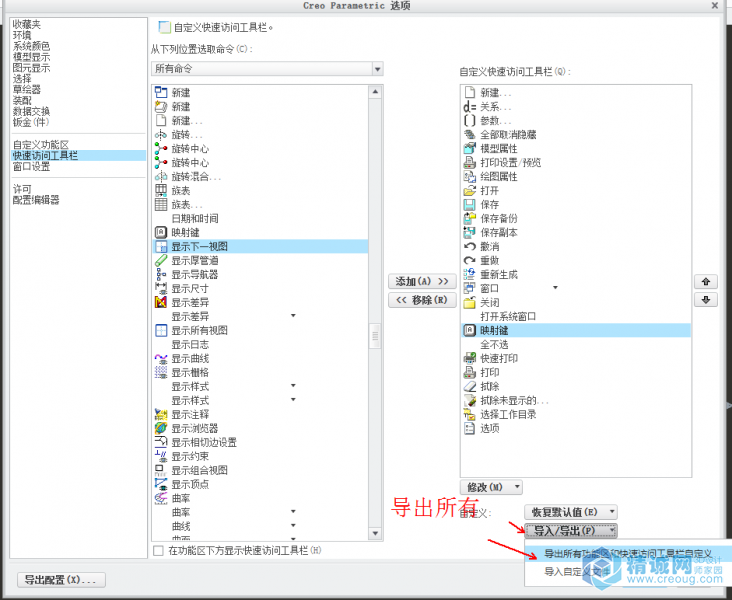This screenshot has height=600, width=732.
Task: Expand the arrow beside second 显示样式 row
Action: 293,400
